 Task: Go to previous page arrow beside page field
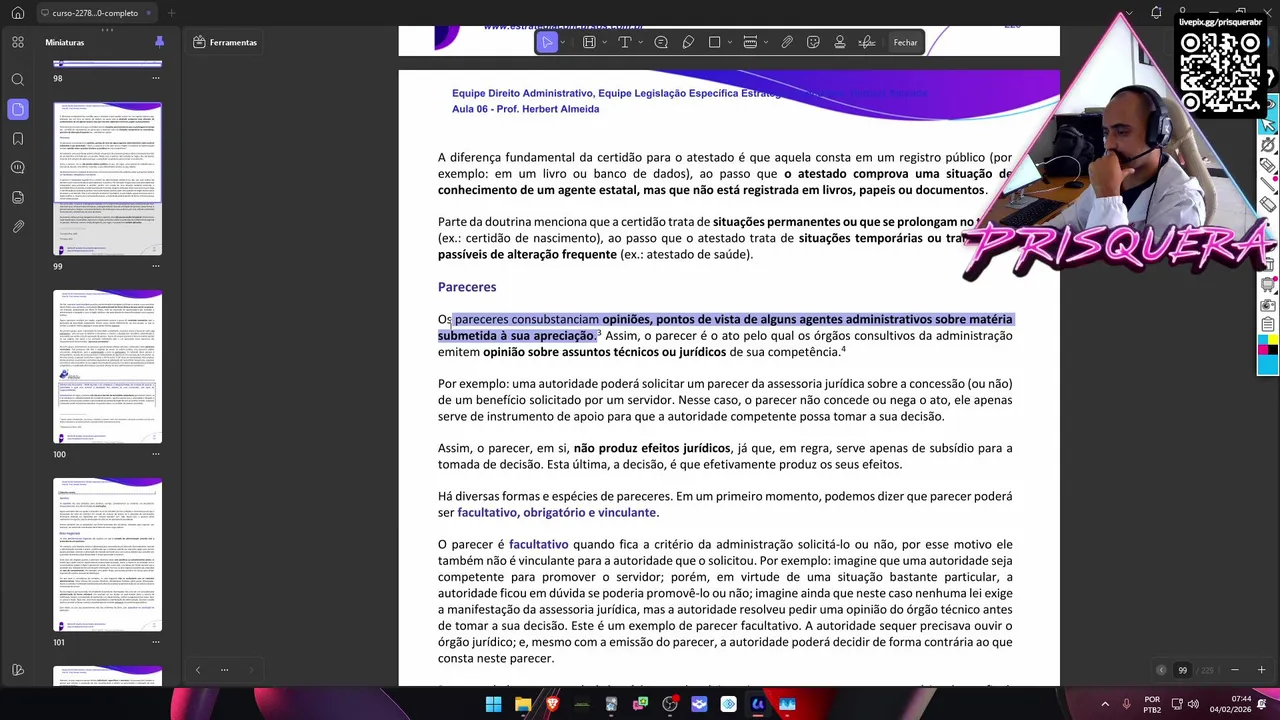[x=1161, y=670]
